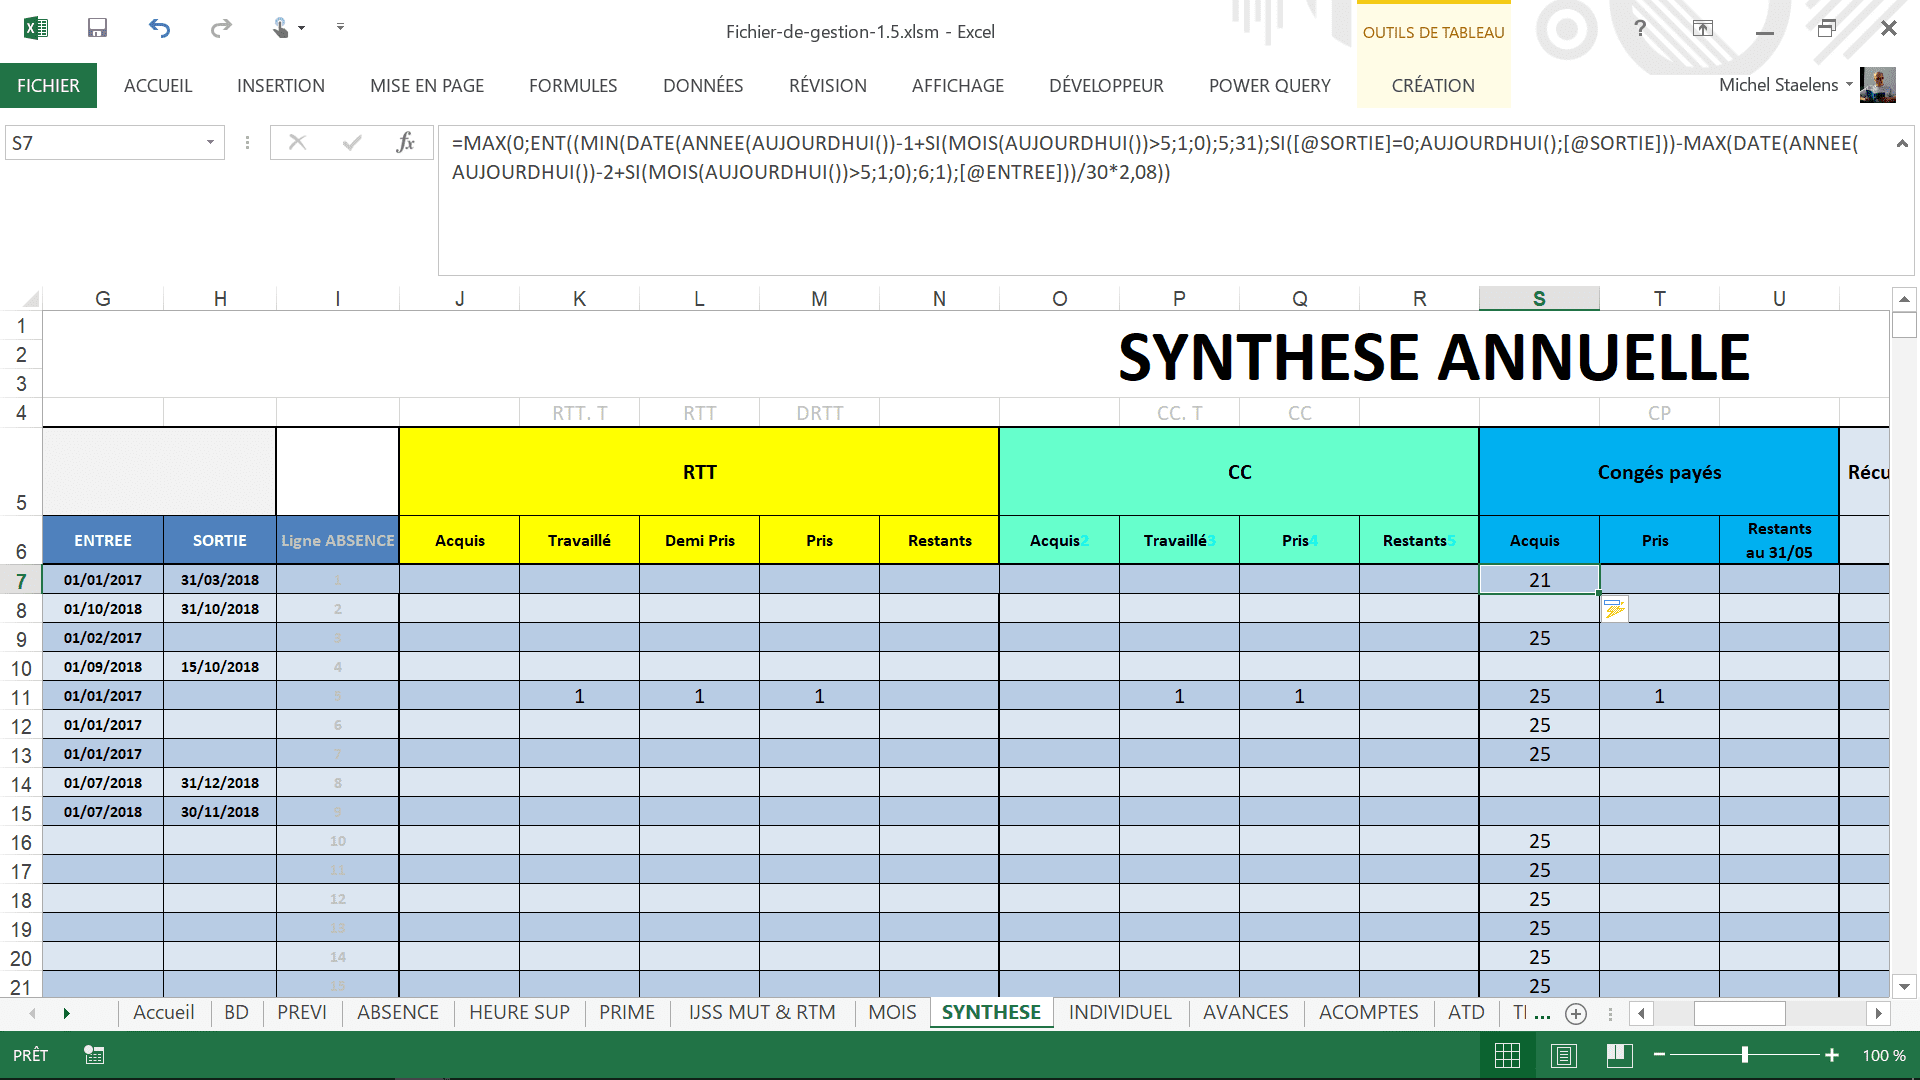Click the zoom in plus button
The width and height of the screenshot is (1920, 1080).
1832,1055
